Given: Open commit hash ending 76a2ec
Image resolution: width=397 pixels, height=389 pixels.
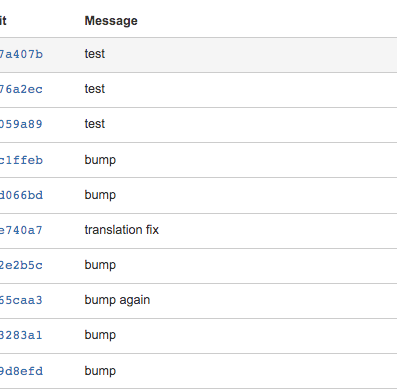Looking at the screenshot, I should click(21, 89).
